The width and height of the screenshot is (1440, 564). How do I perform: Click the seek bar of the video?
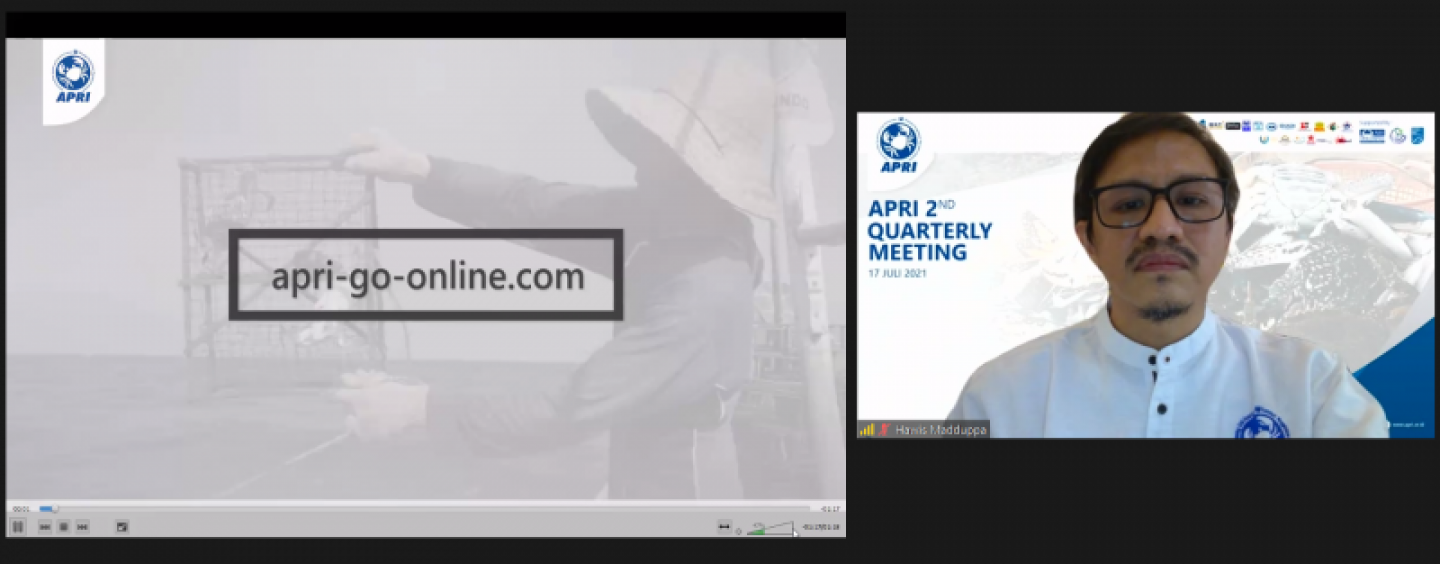tap(425, 509)
